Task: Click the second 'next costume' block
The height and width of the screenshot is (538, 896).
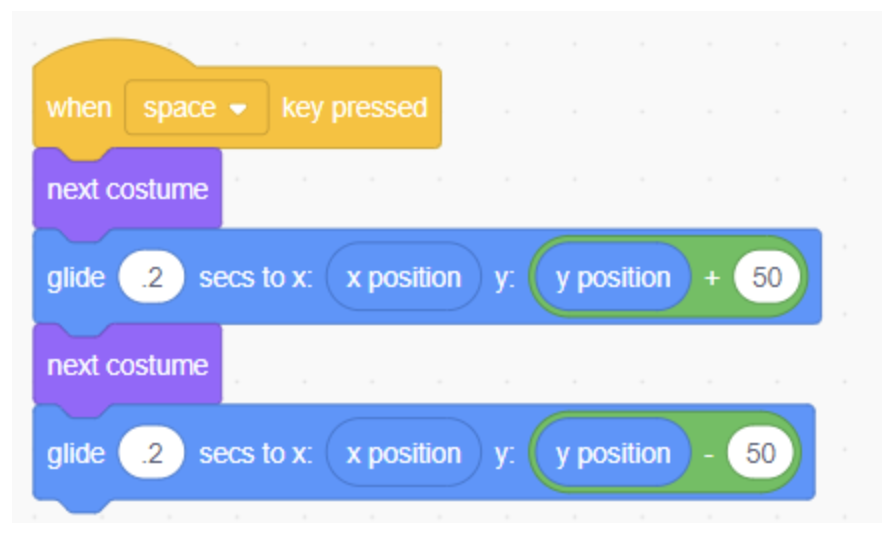Action: point(127,365)
